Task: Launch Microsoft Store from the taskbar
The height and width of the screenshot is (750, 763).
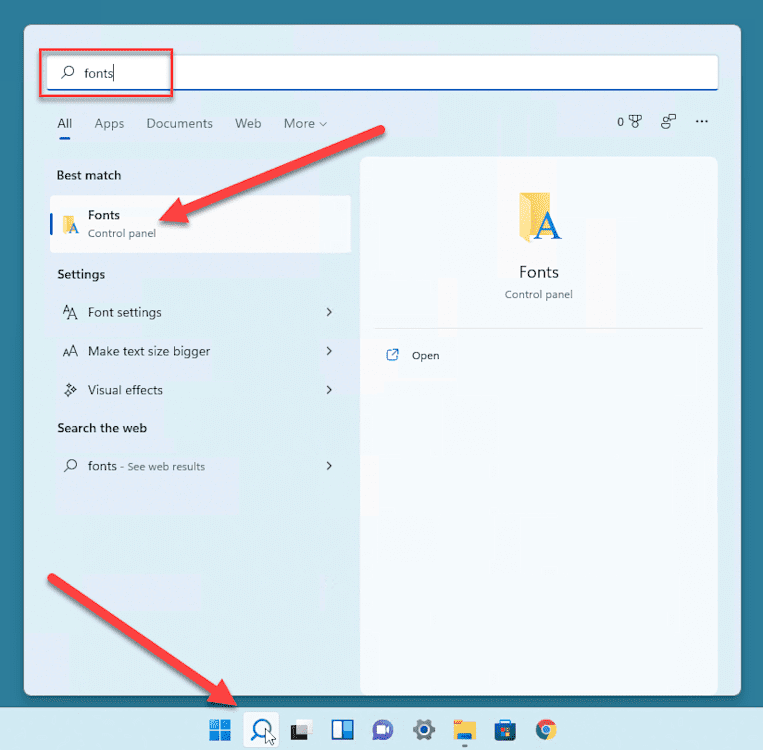Action: [x=505, y=730]
